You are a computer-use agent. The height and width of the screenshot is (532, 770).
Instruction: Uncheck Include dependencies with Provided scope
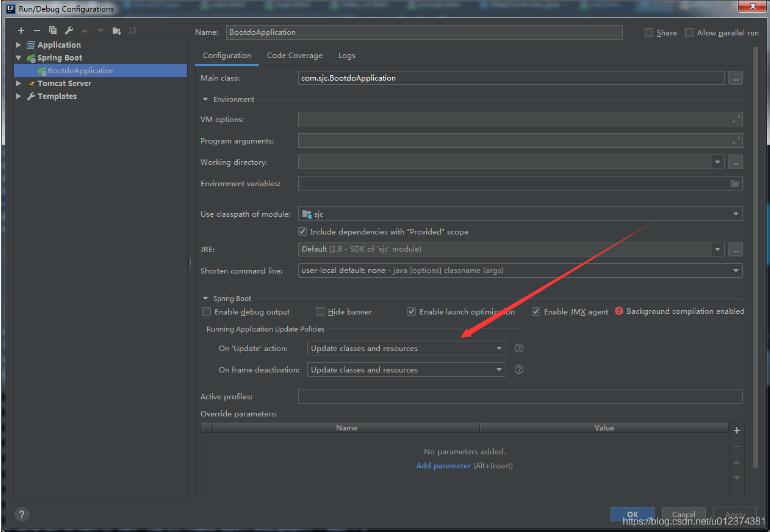[302, 231]
